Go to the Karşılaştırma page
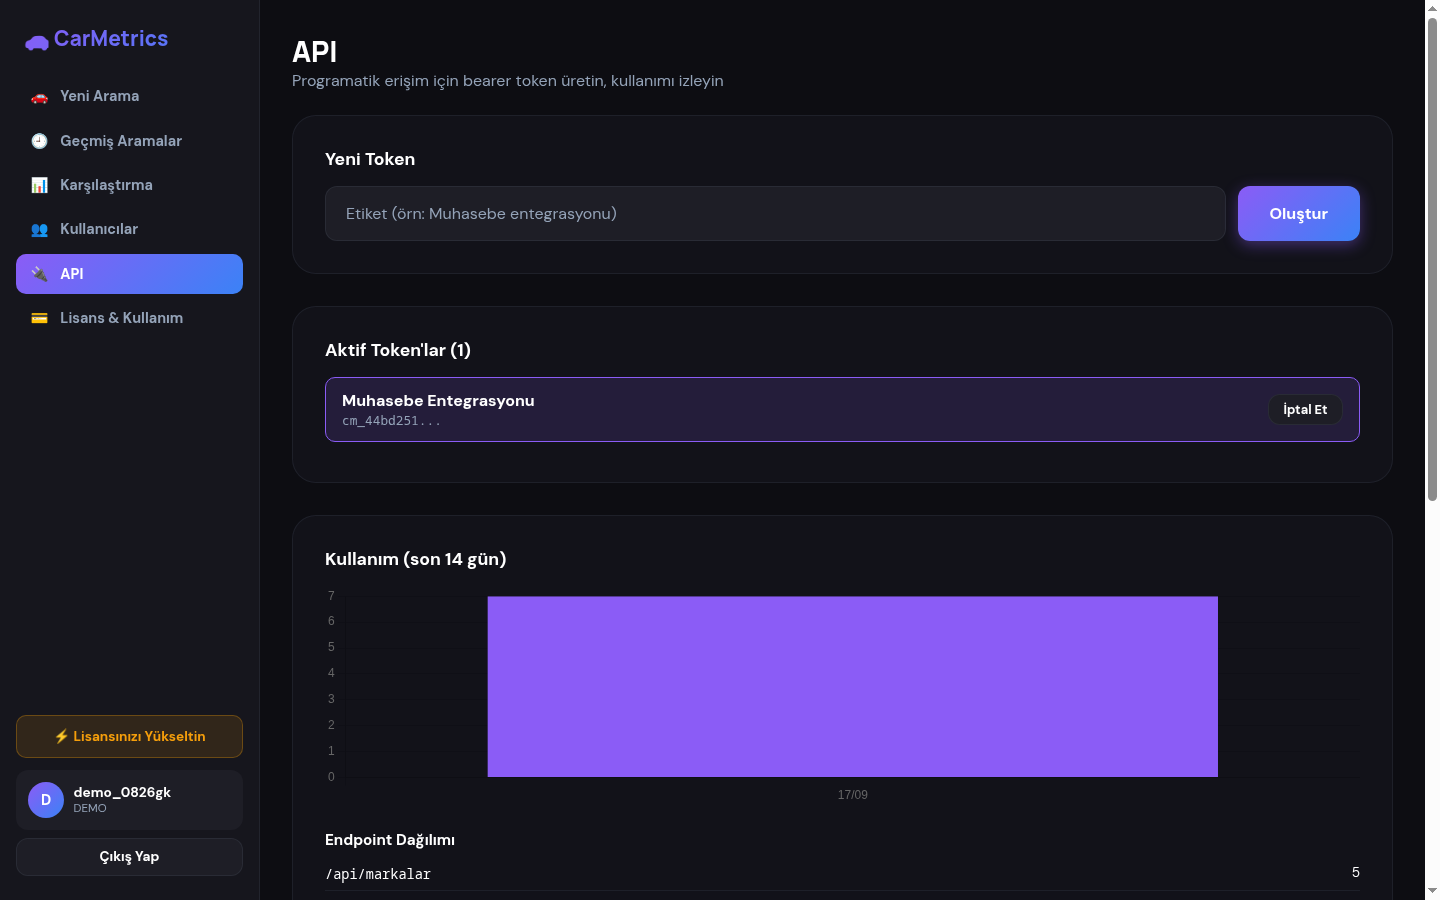 tap(129, 185)
